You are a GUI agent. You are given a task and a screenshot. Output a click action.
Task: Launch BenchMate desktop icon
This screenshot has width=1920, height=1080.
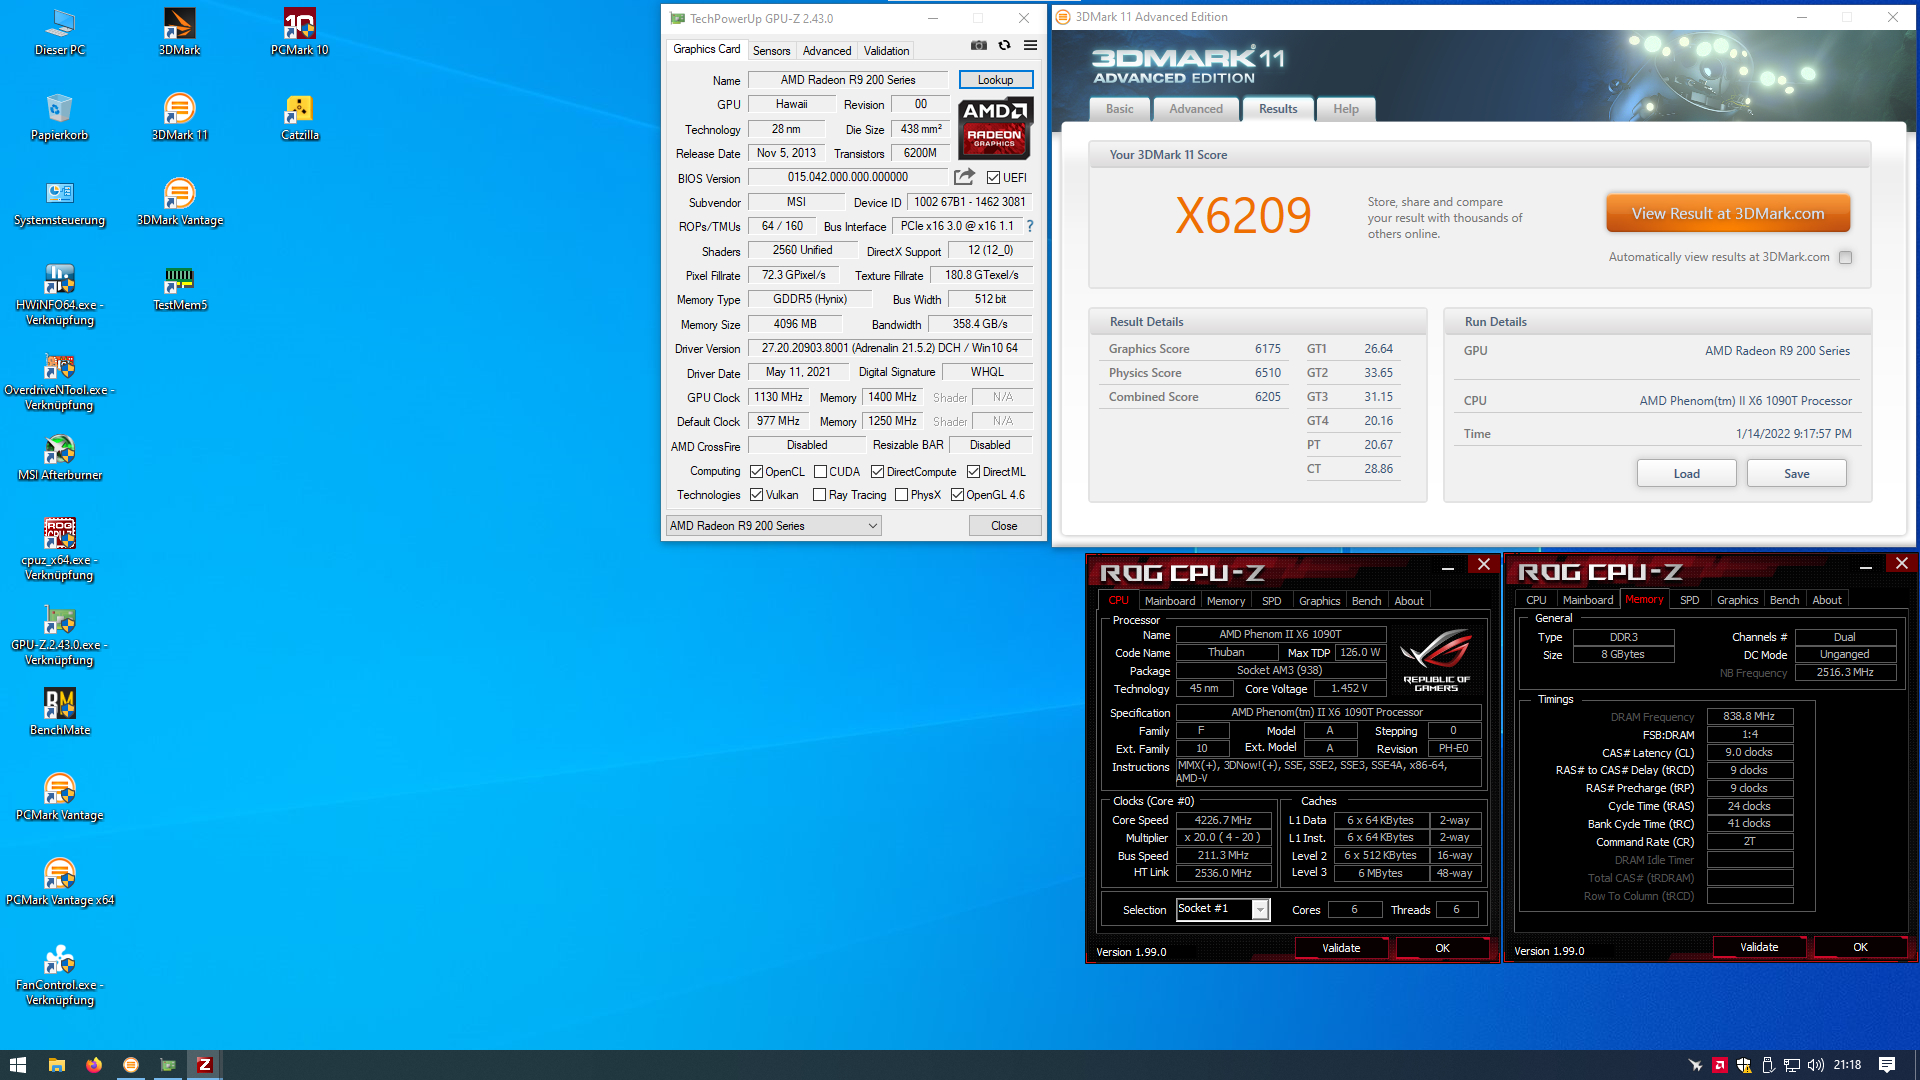click(60, 711)
